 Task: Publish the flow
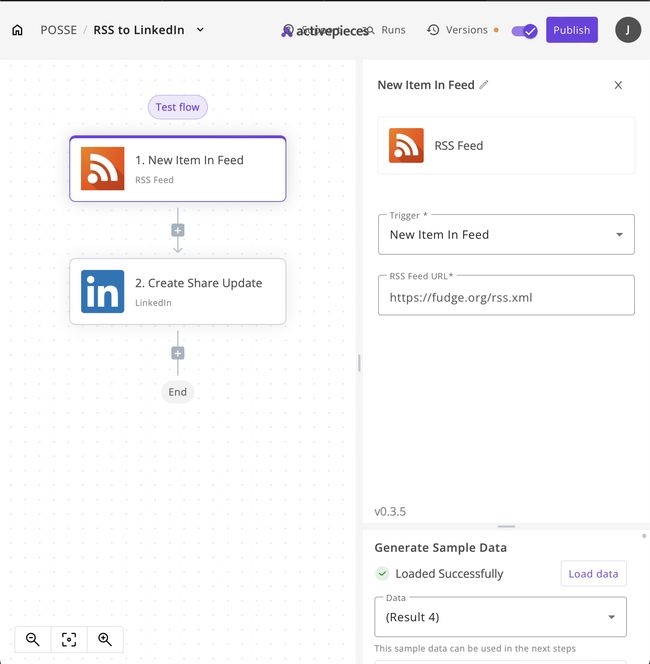572,30
